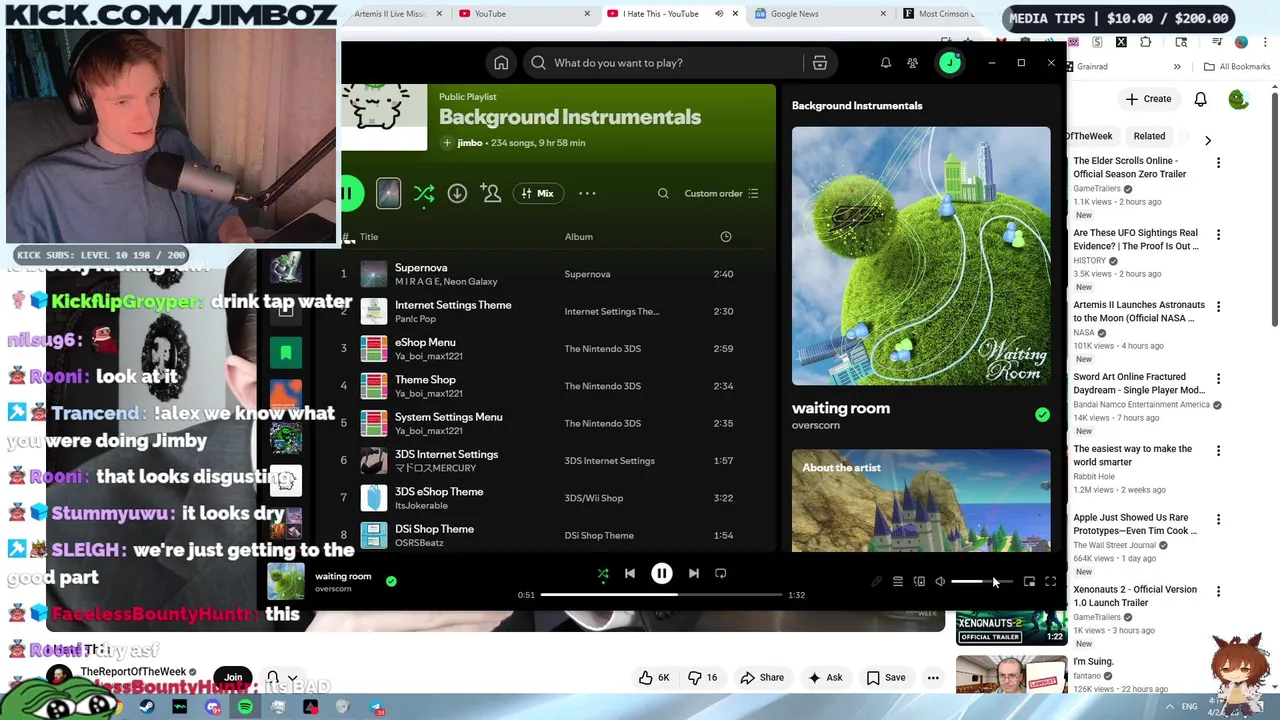This screenshot has height=720, width=1280.
Task: Enter Spotify full screen mode
Action: coord(1051,581)
